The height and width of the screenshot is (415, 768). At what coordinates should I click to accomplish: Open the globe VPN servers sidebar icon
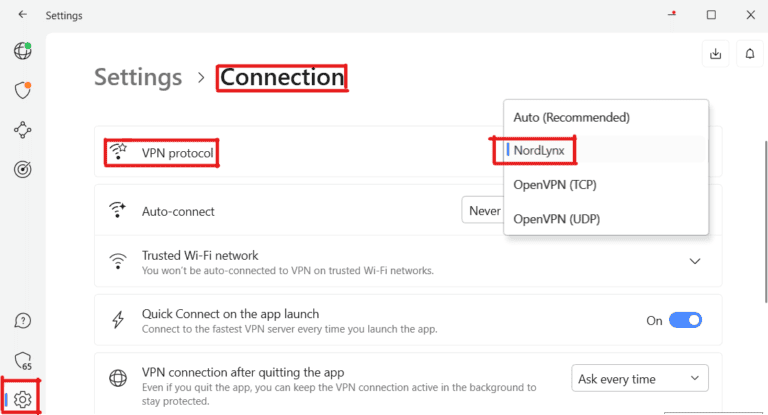(x=22, y=51)
